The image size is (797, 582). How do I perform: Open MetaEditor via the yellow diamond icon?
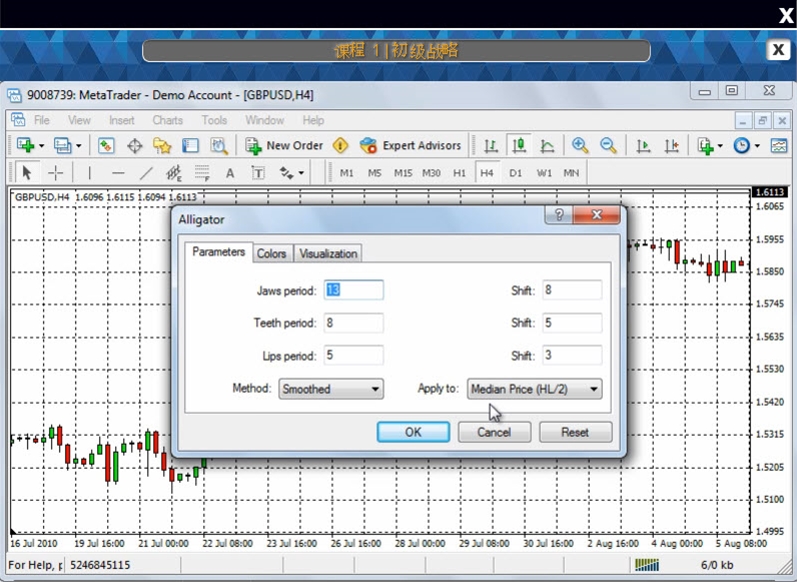(x=340, y=145)
